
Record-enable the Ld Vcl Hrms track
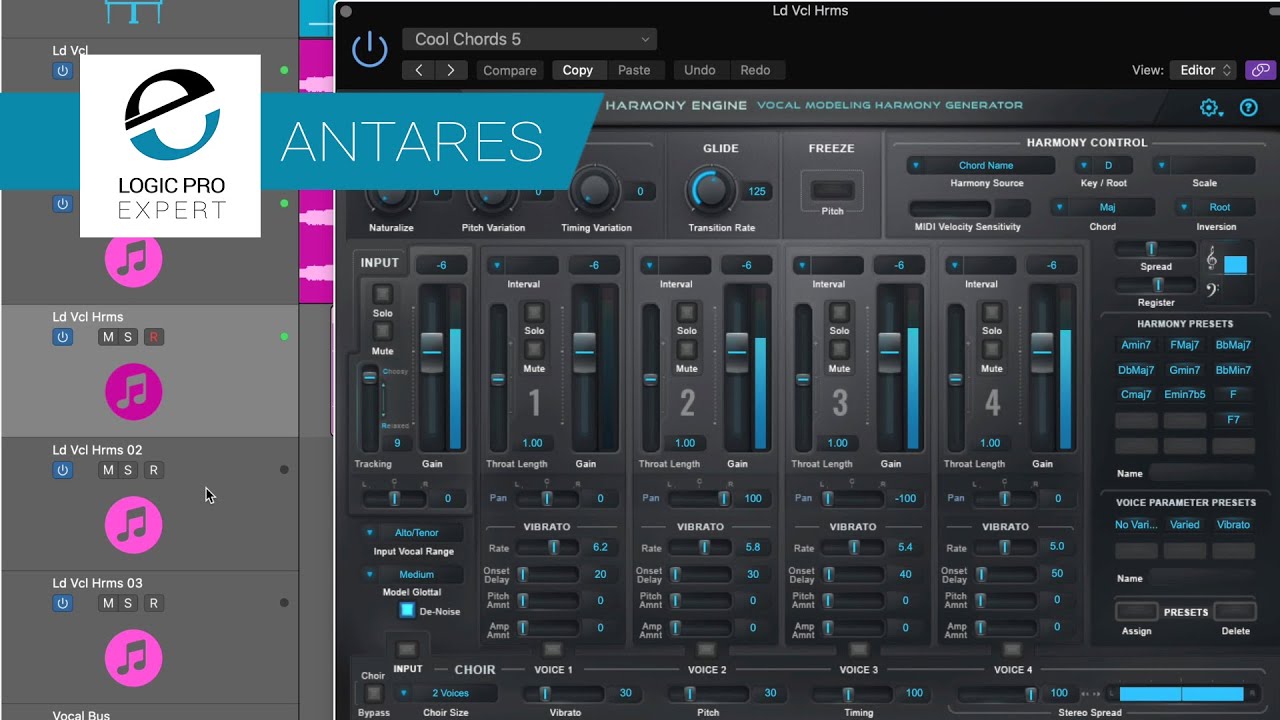154,337
